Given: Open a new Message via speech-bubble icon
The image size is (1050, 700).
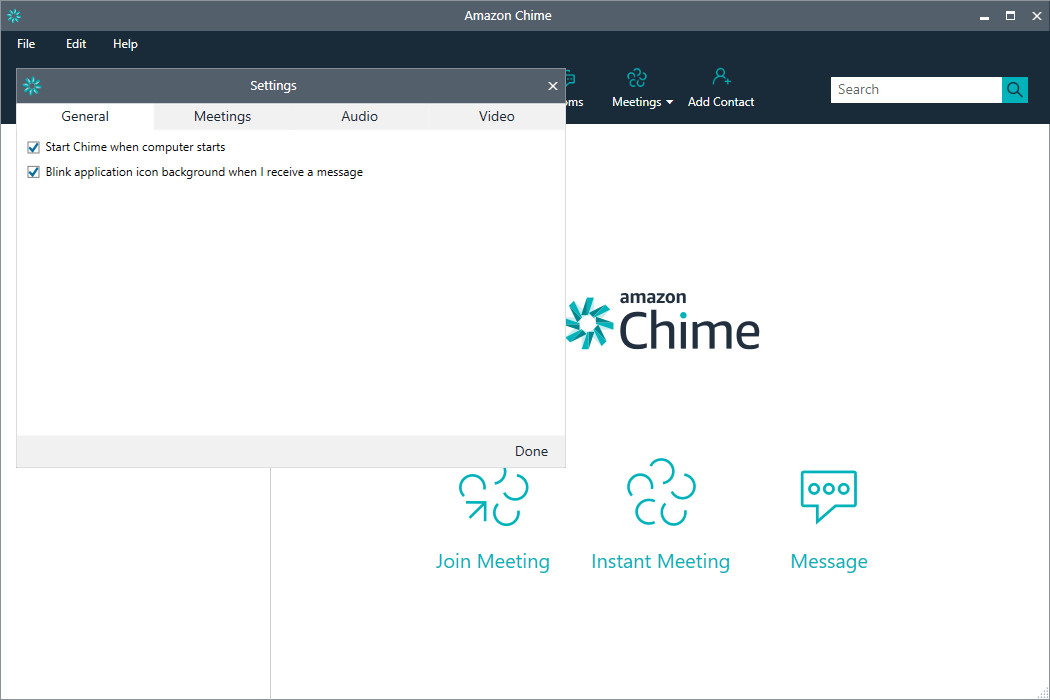Looking at the screenshot, I should tap(829, 496).
